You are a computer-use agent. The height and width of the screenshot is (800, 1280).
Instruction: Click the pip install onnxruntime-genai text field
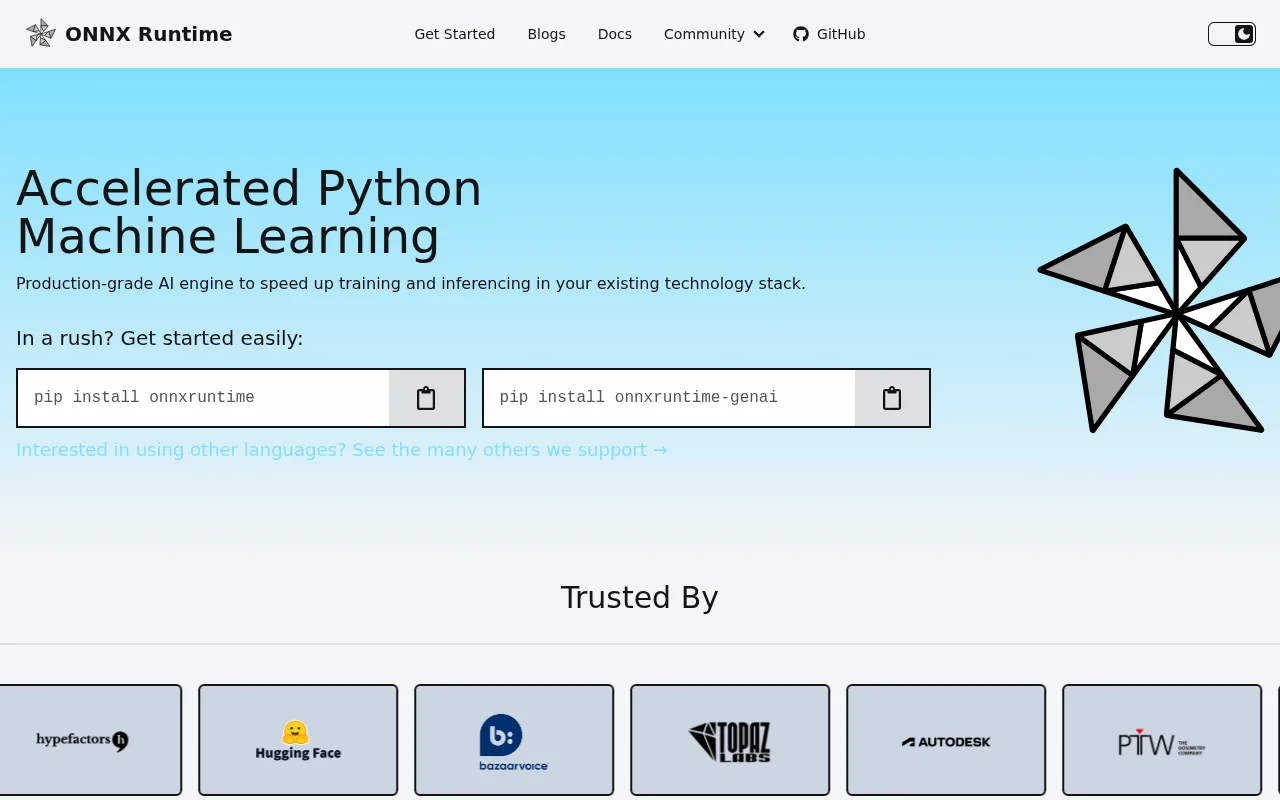click(x=669, y=398)
